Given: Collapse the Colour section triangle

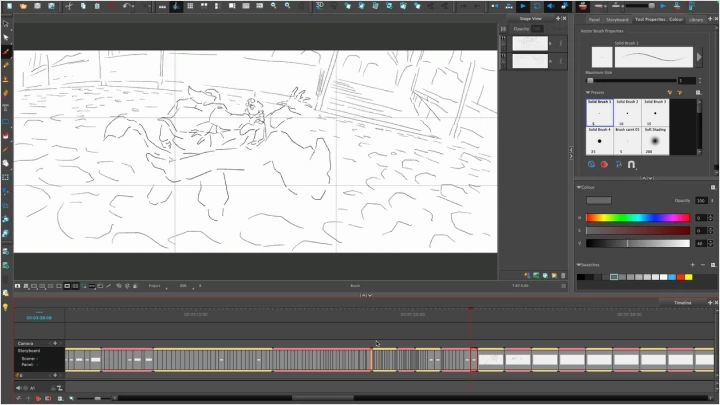Looking at the screenshot, I should [x=579, y=187].
